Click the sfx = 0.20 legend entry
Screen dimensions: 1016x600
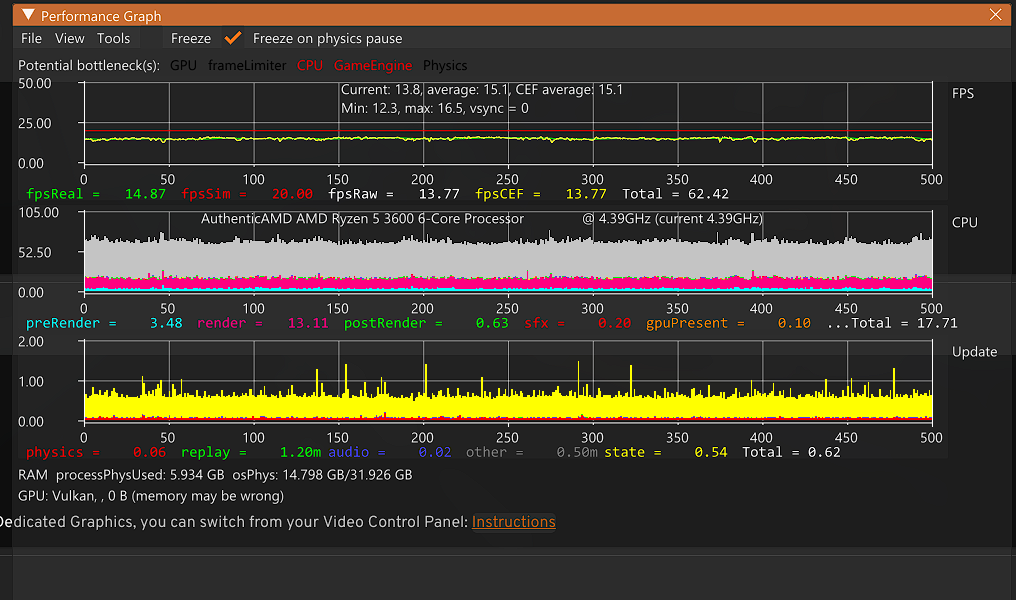point(577,323)
